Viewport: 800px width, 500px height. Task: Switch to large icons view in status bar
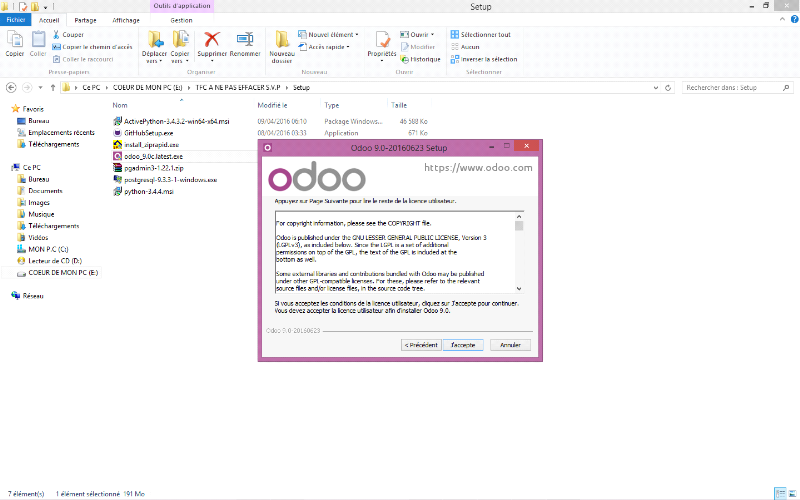(x=793, y=494)
